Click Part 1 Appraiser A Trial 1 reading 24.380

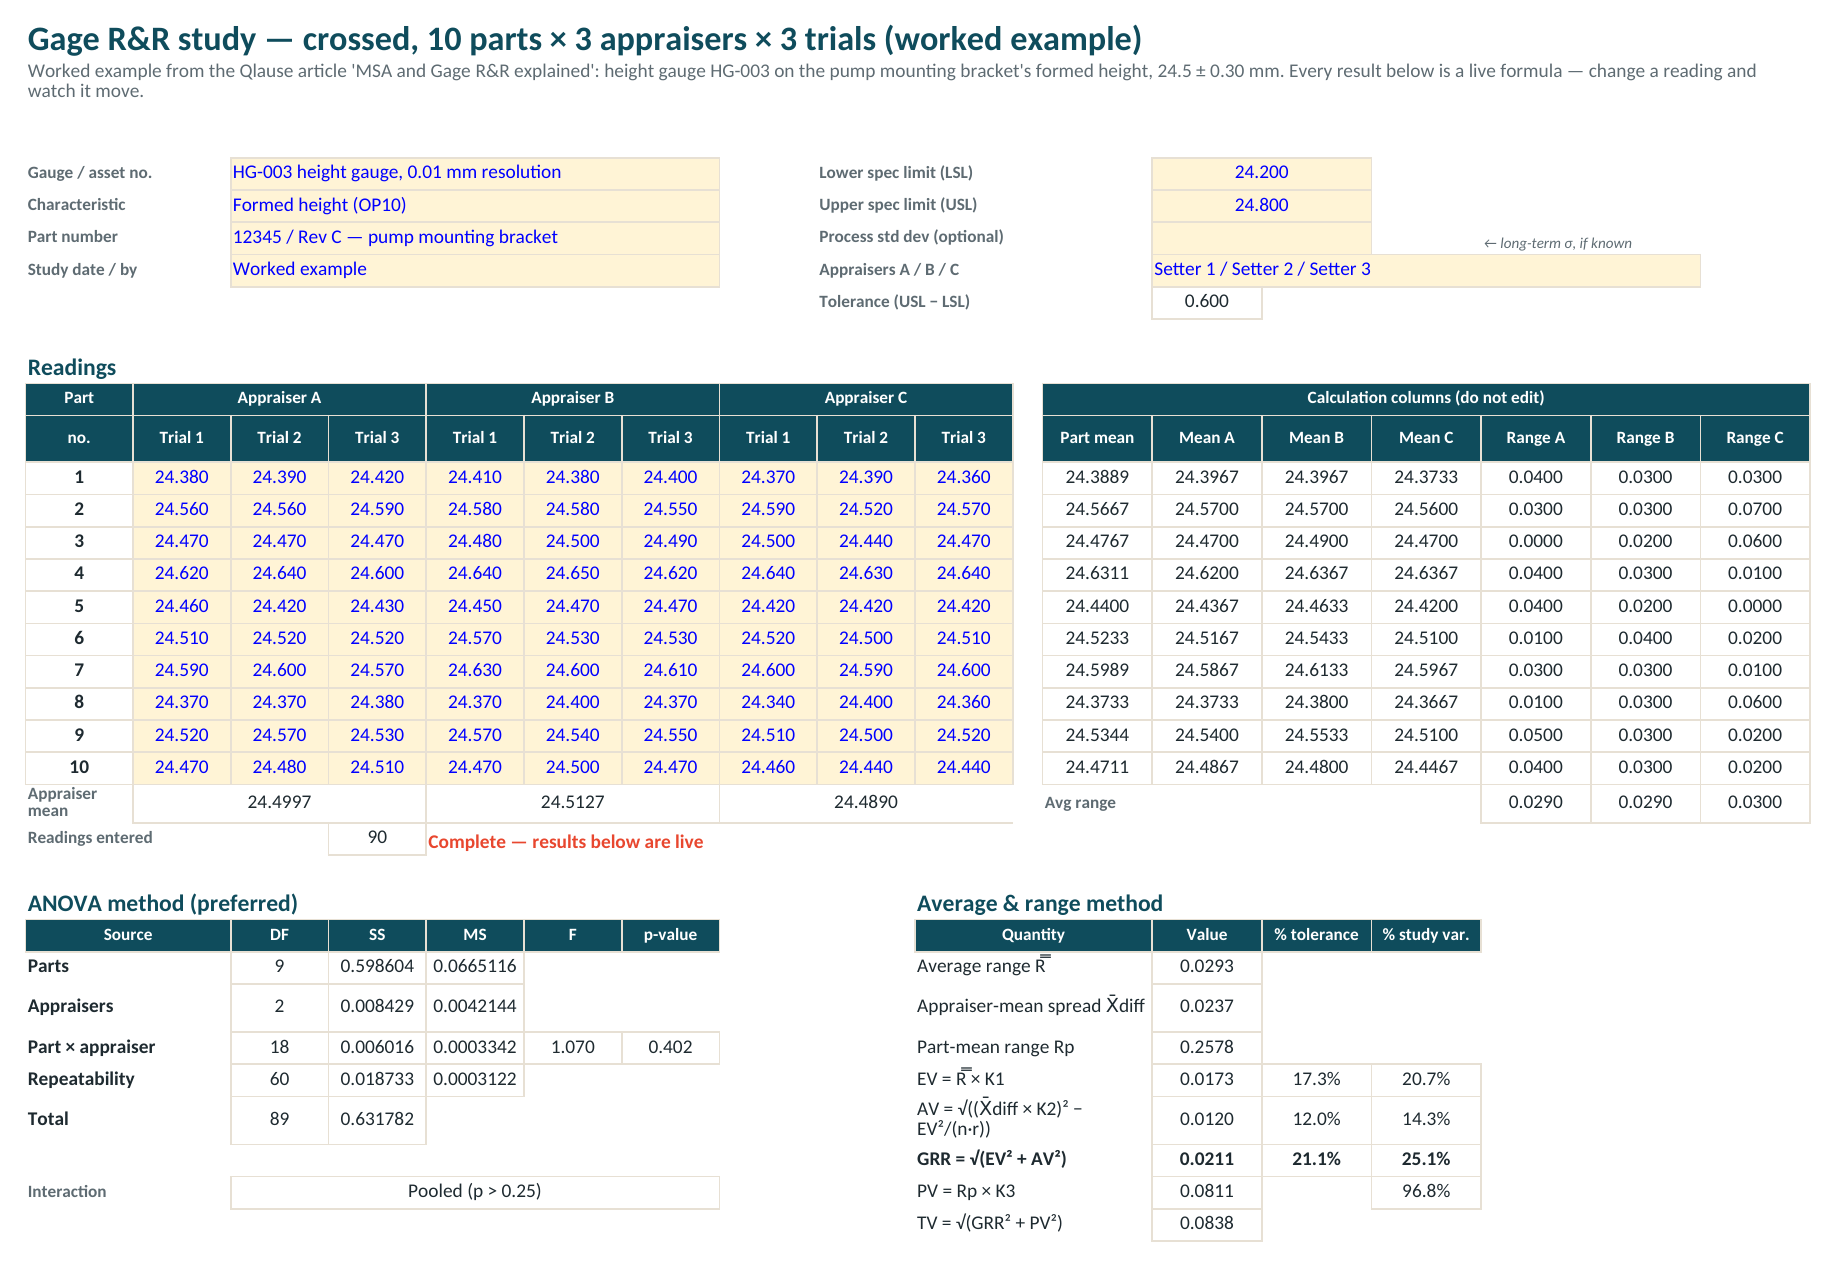click(x=182, y=477)
